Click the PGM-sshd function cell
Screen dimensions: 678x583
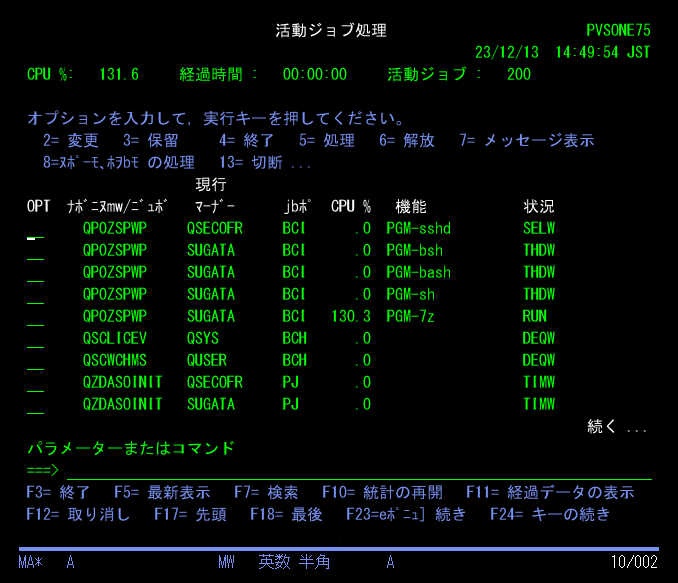[x=419, y=228]
